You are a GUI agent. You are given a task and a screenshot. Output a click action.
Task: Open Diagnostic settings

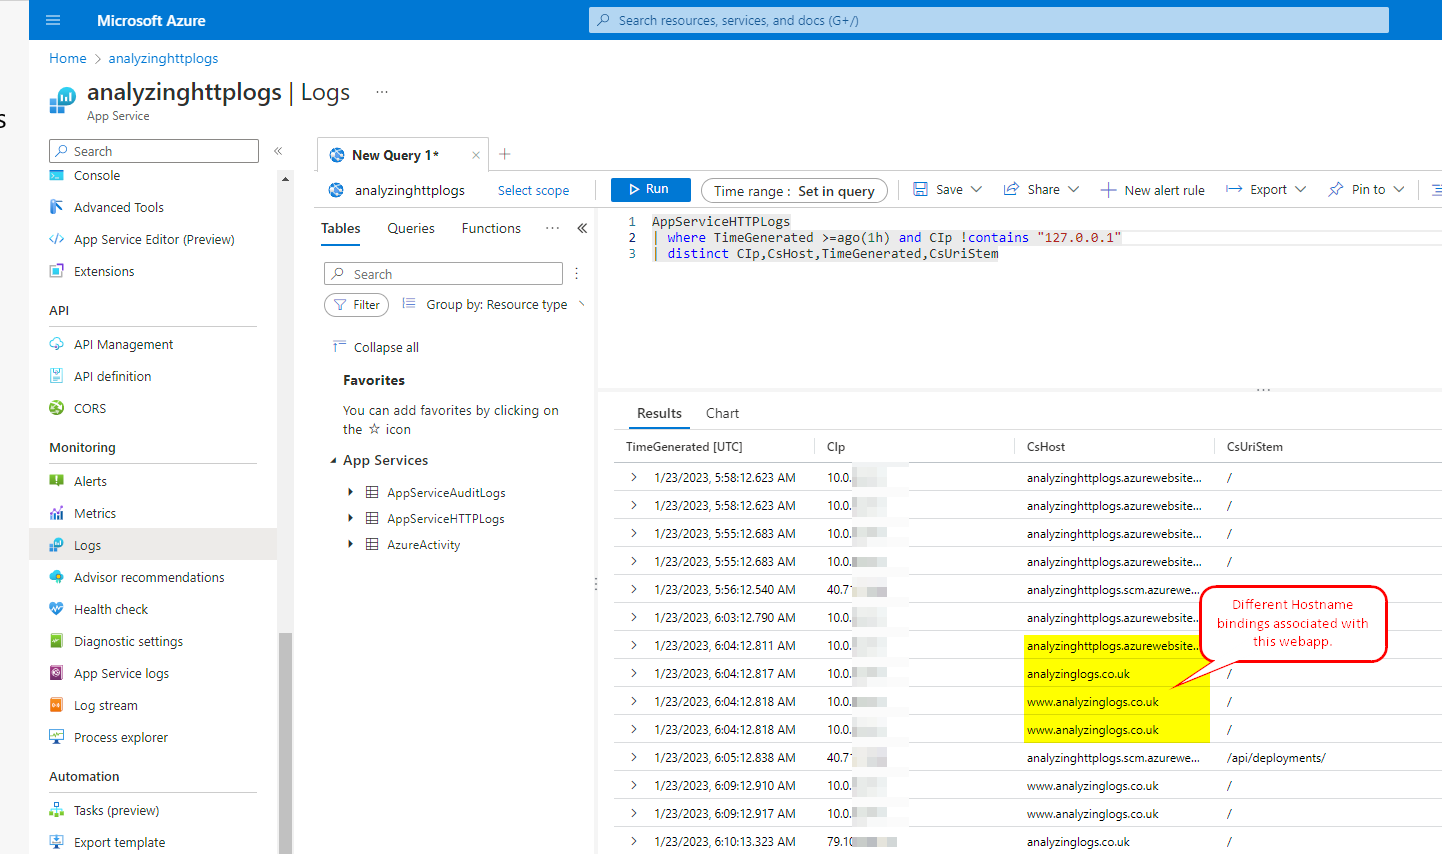tap(128, 641)
